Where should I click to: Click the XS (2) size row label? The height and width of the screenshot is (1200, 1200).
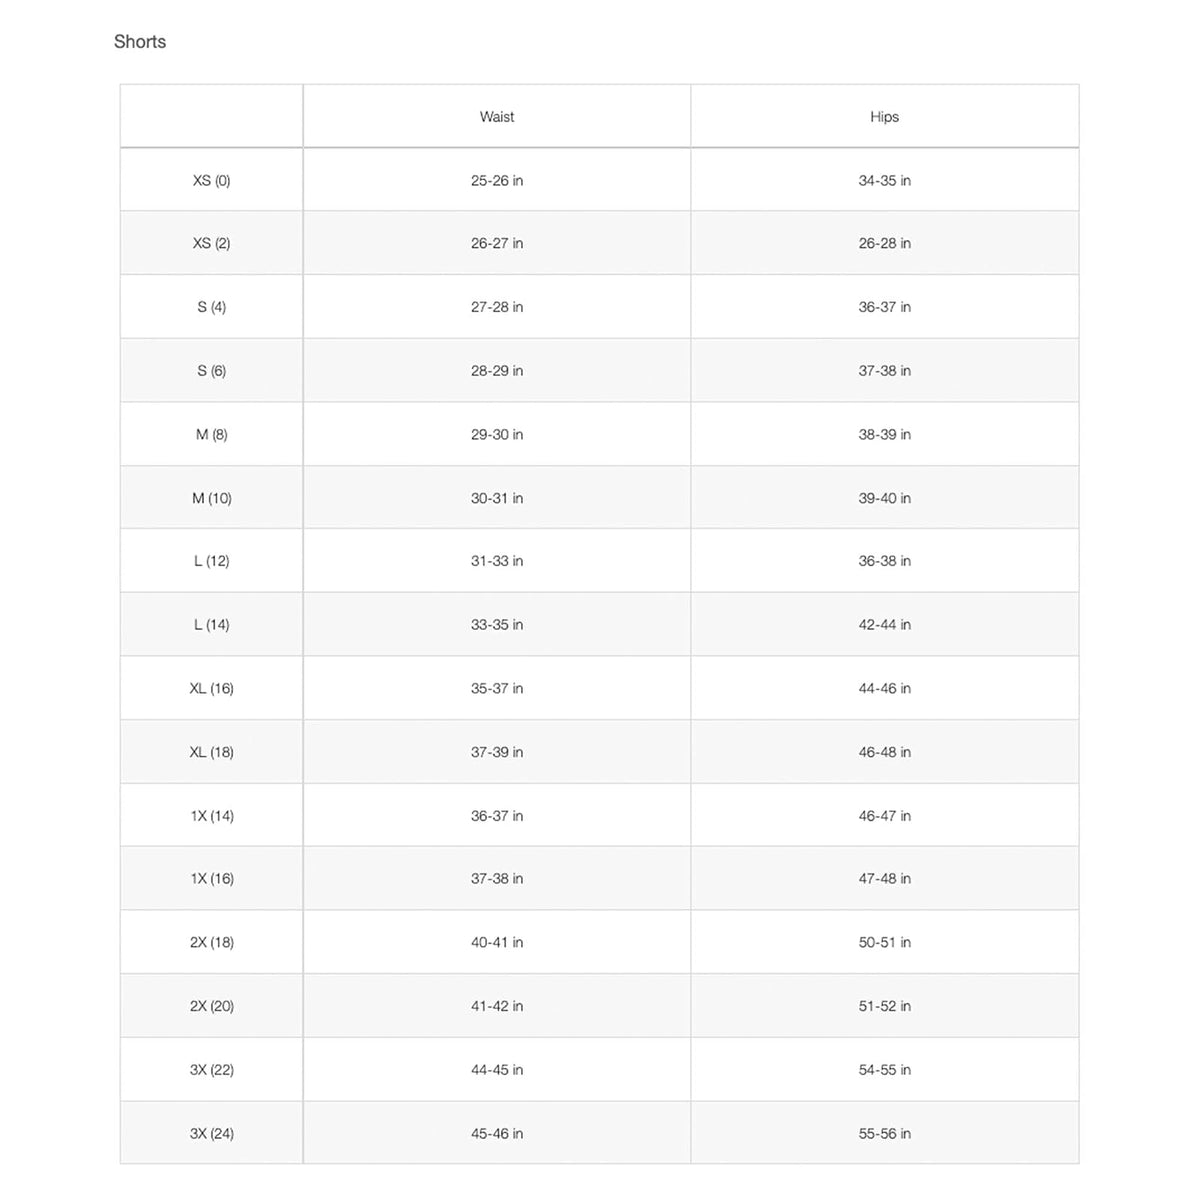pos(211,244)
